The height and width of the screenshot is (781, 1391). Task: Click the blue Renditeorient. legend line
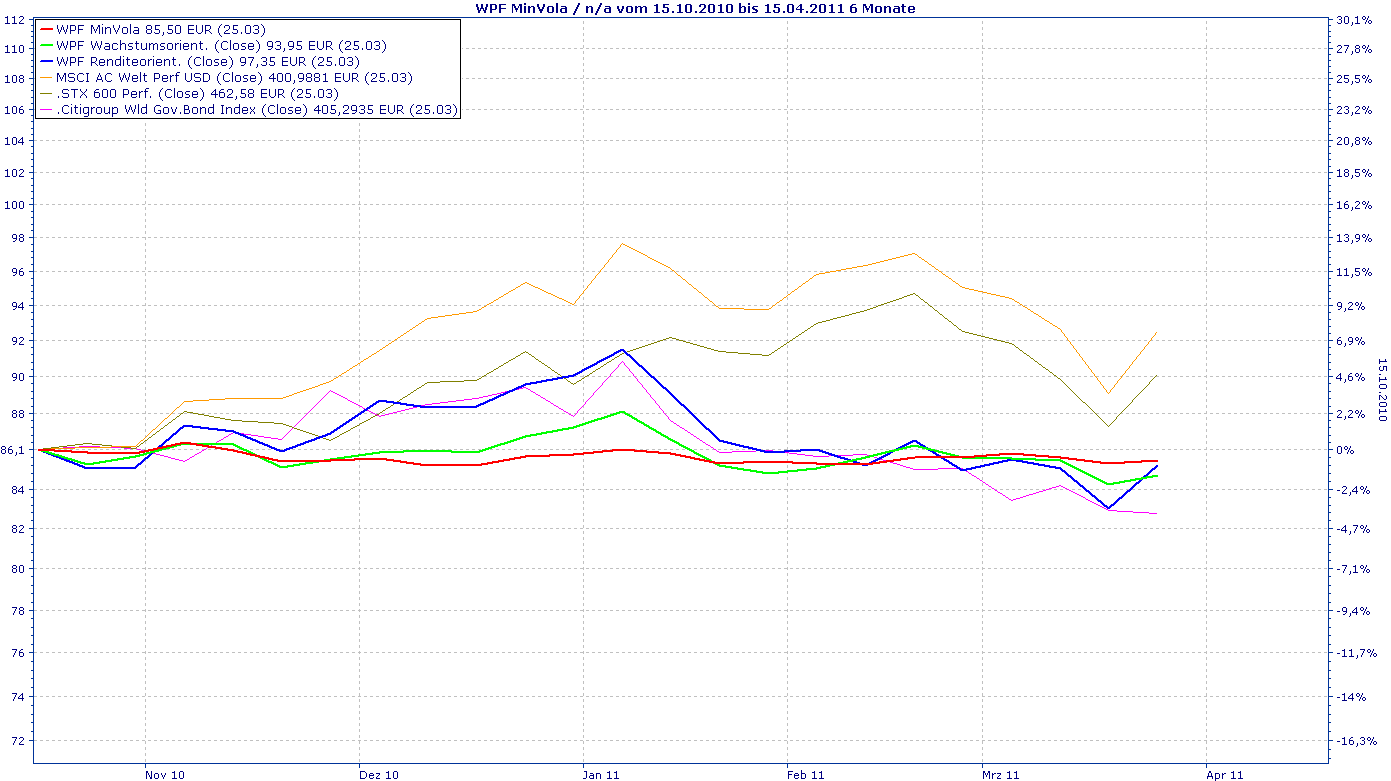[x=45, y=62]
